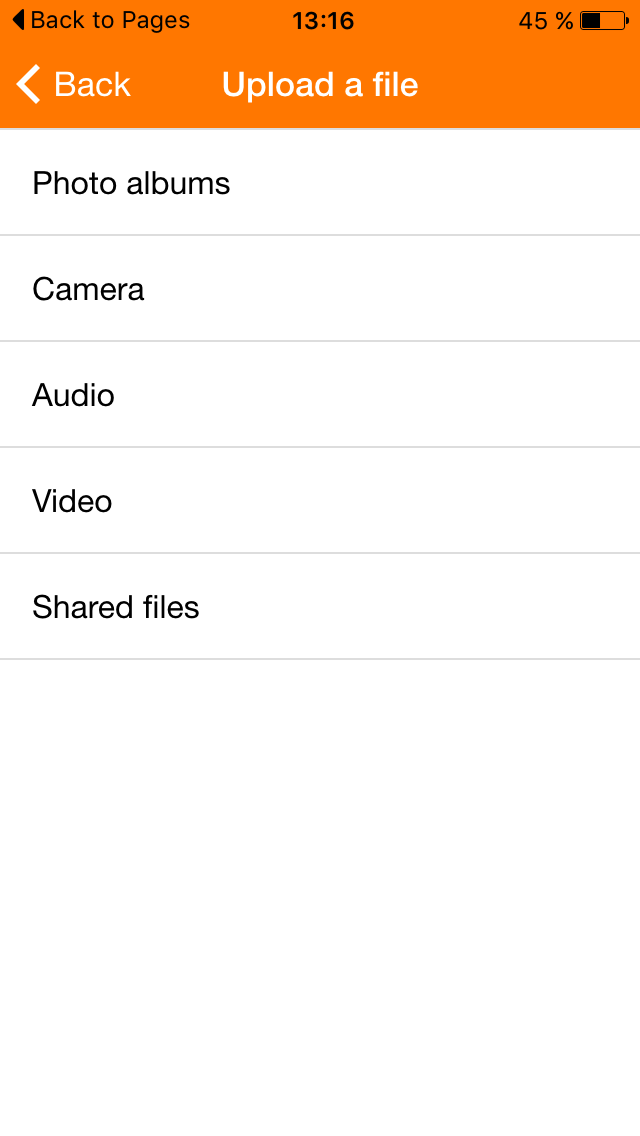The width and height of the screenshot is (640, 1136).
Task: Choose the Audio upload option
Action: pyautogui.click(x=73, y=395)
